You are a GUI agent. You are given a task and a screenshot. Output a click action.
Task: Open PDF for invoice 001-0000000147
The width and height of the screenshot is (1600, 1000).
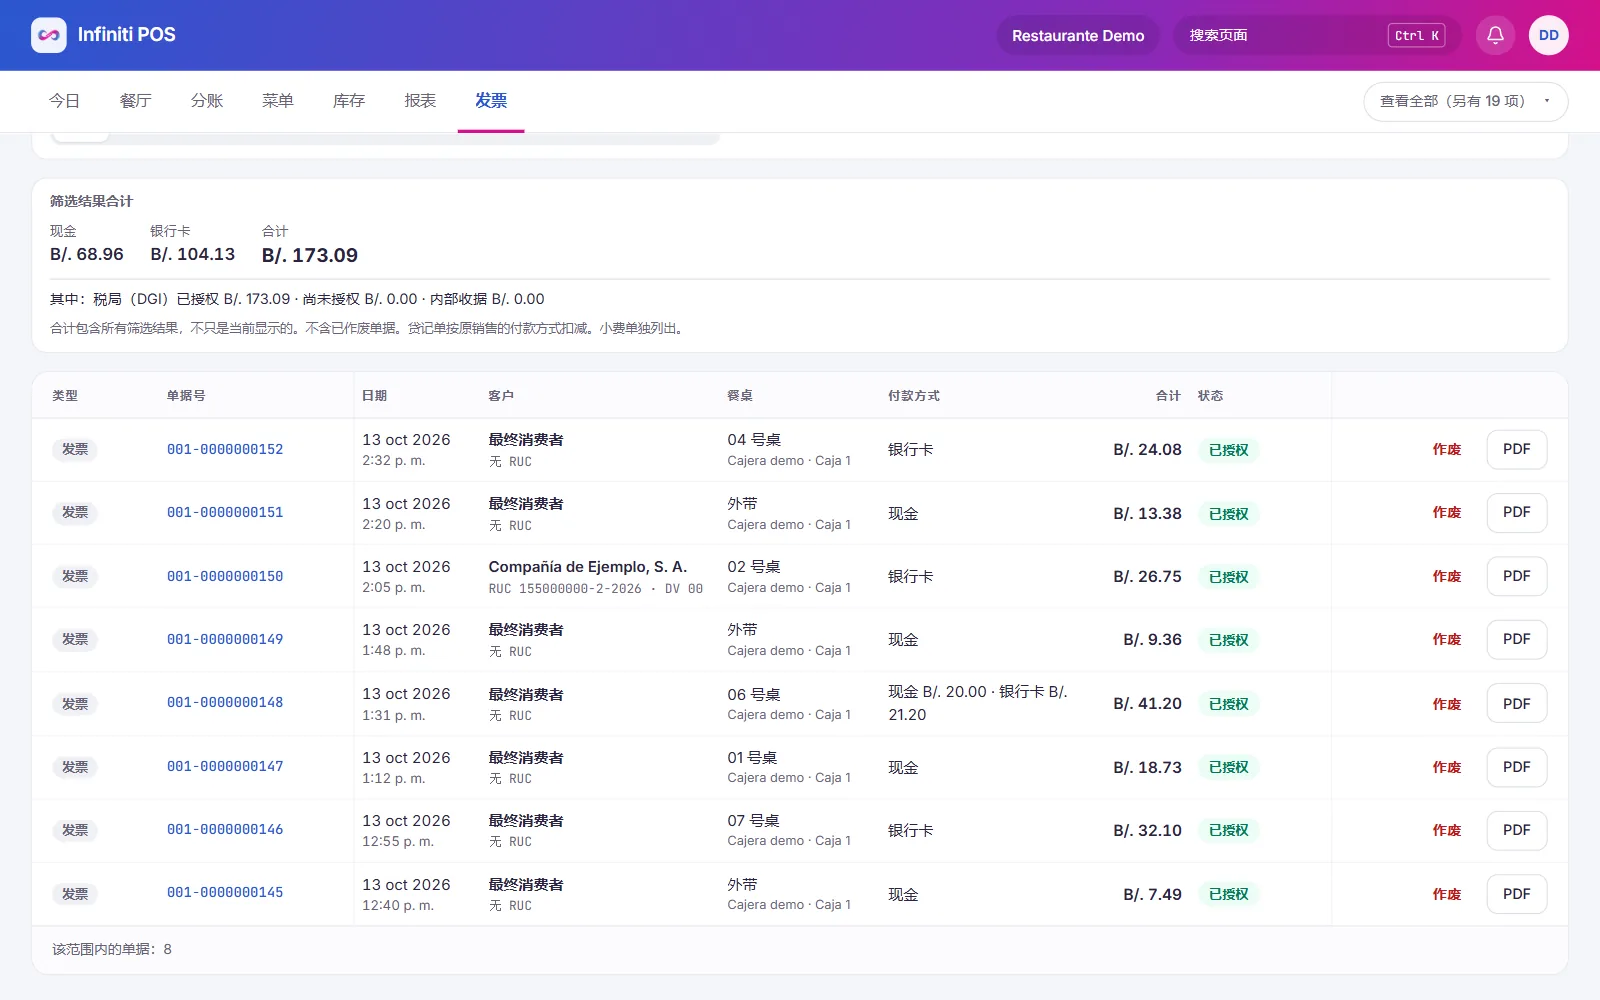[1516, 767]
